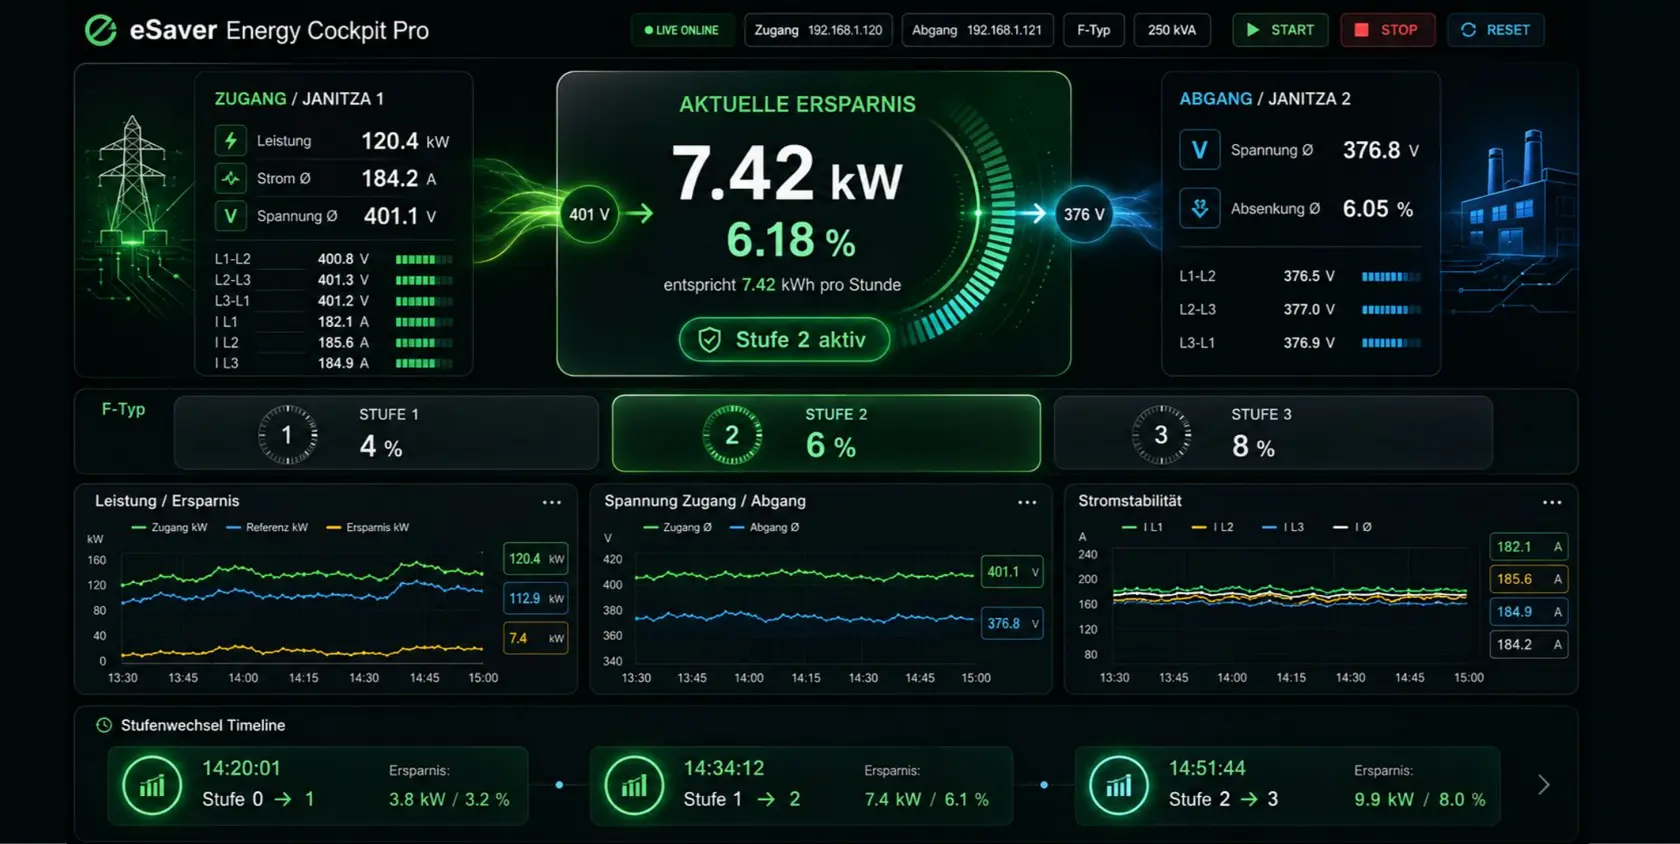Viewport: 1680px width, 844px height.
Task: Click the shield icon in Stufe 2 aktiv
Action: coord(709,340)
